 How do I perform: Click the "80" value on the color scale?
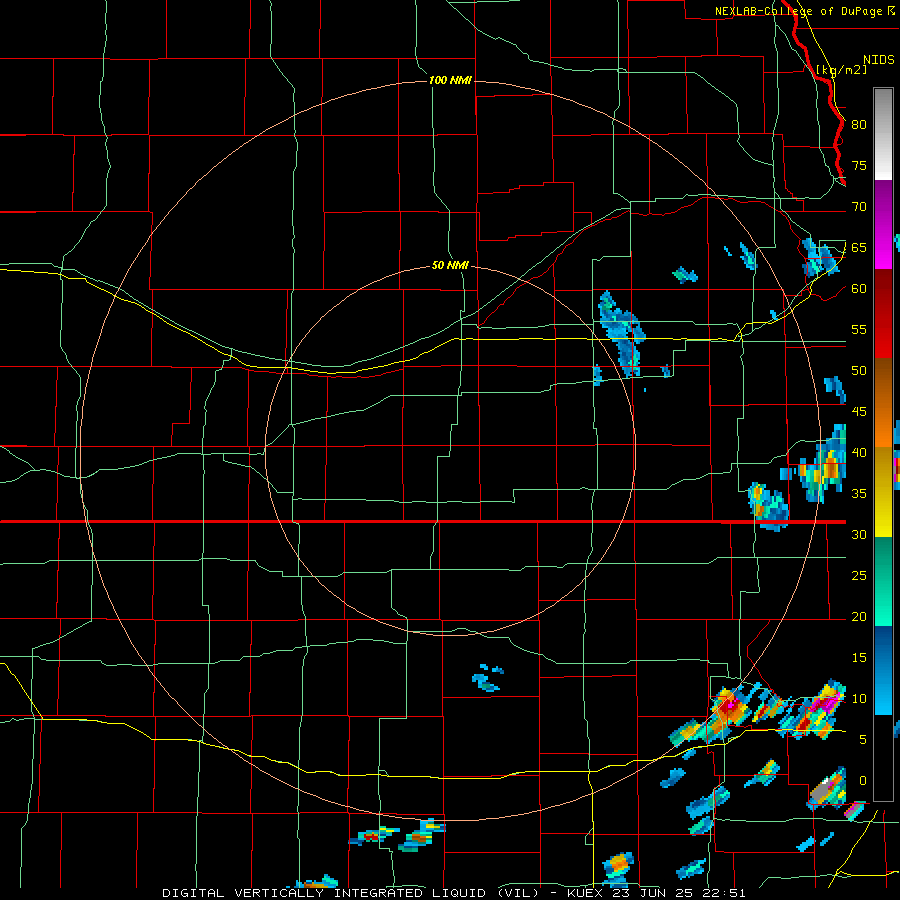click(x=859, y=125)
